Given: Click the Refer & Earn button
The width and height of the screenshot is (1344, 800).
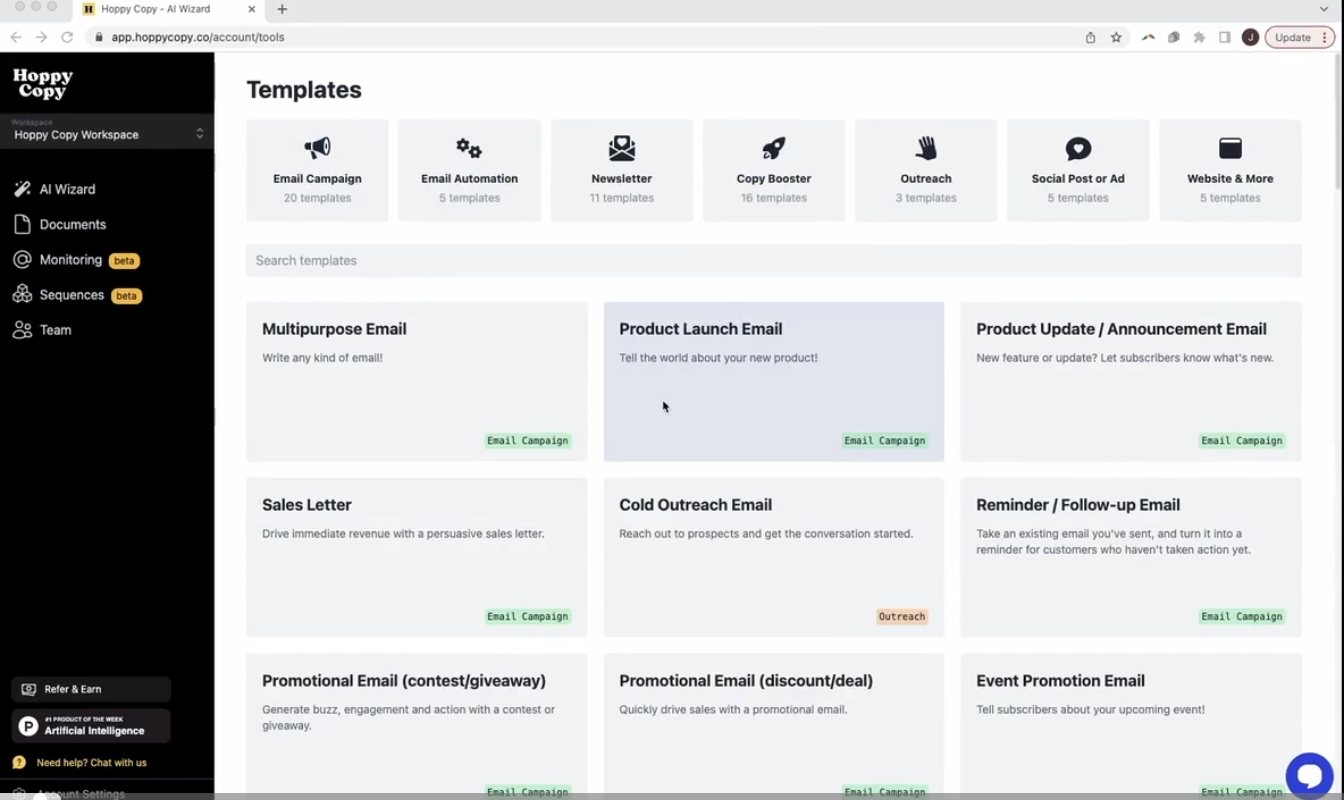Looking at the screenshot, I should click(91, 689).
